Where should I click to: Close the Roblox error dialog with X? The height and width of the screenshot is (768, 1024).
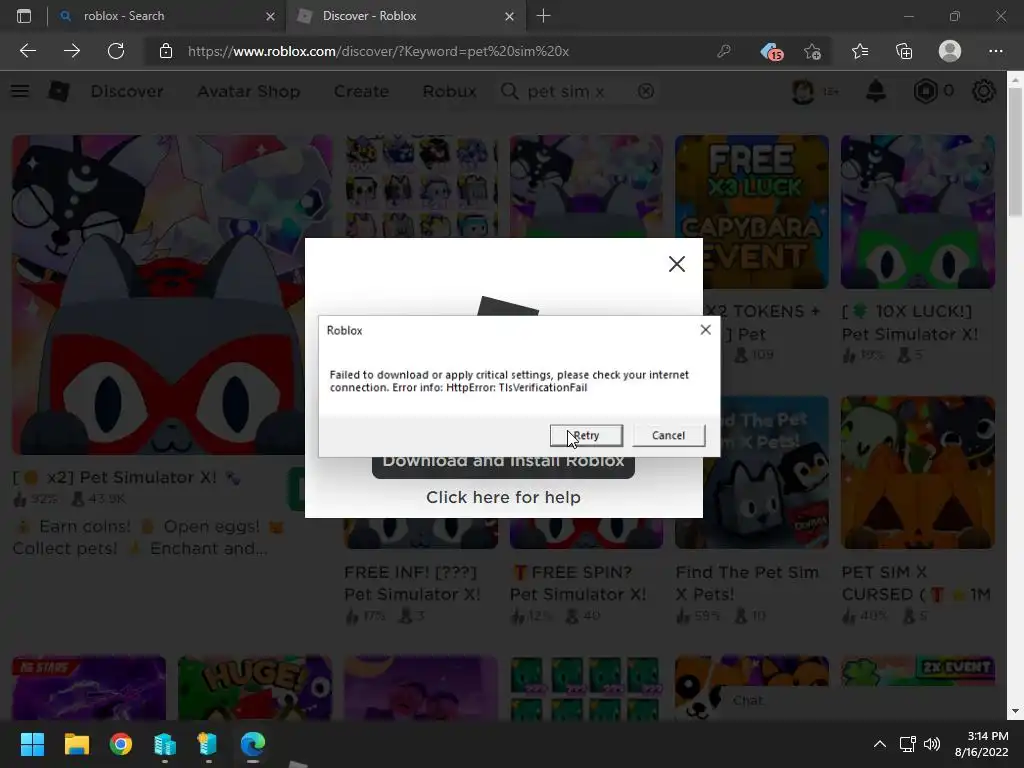tap(705, 330)
